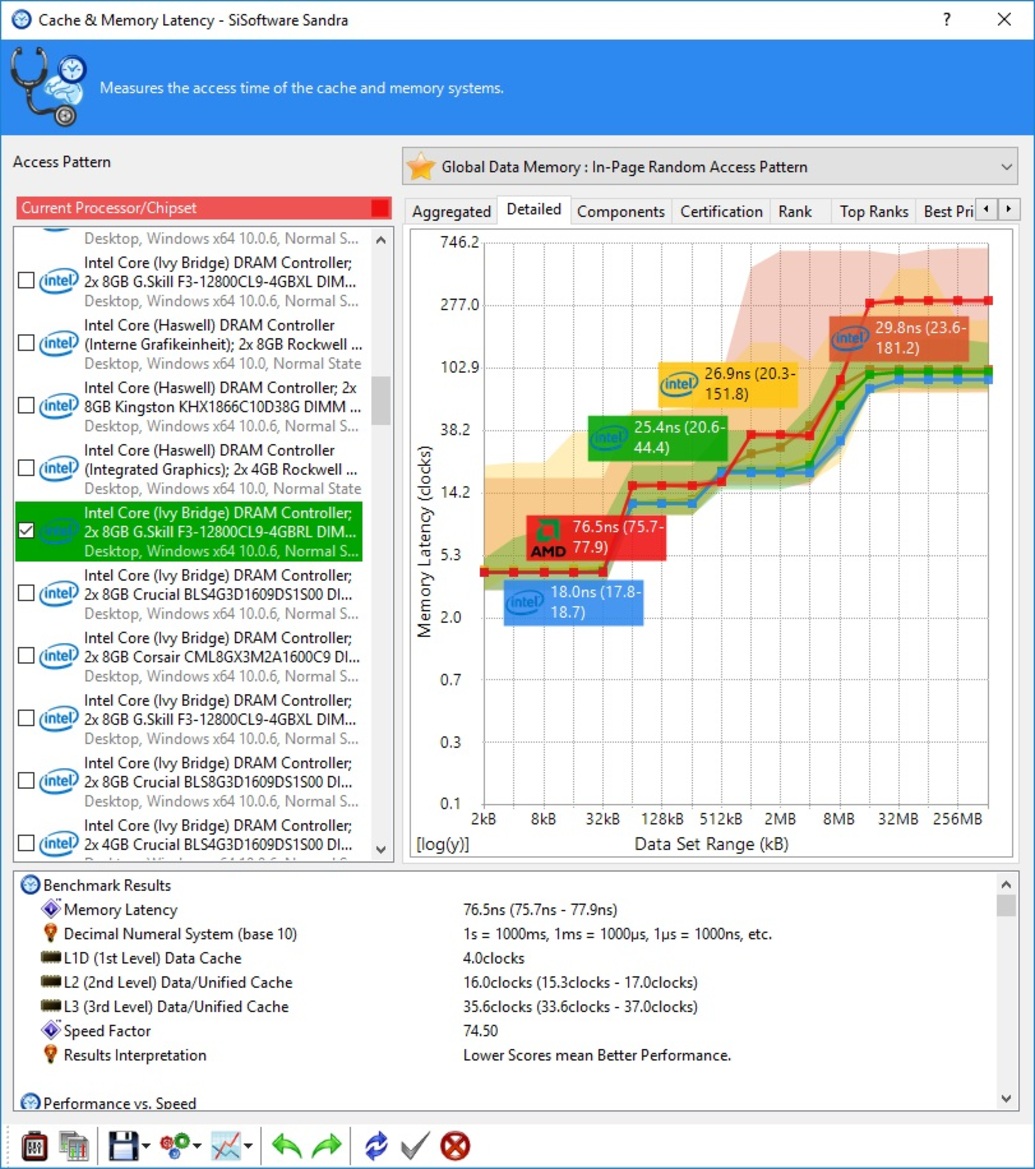Click the gold star icon beside Global Data Memory
The image size is (1035, 1169).
click(421, 166)
